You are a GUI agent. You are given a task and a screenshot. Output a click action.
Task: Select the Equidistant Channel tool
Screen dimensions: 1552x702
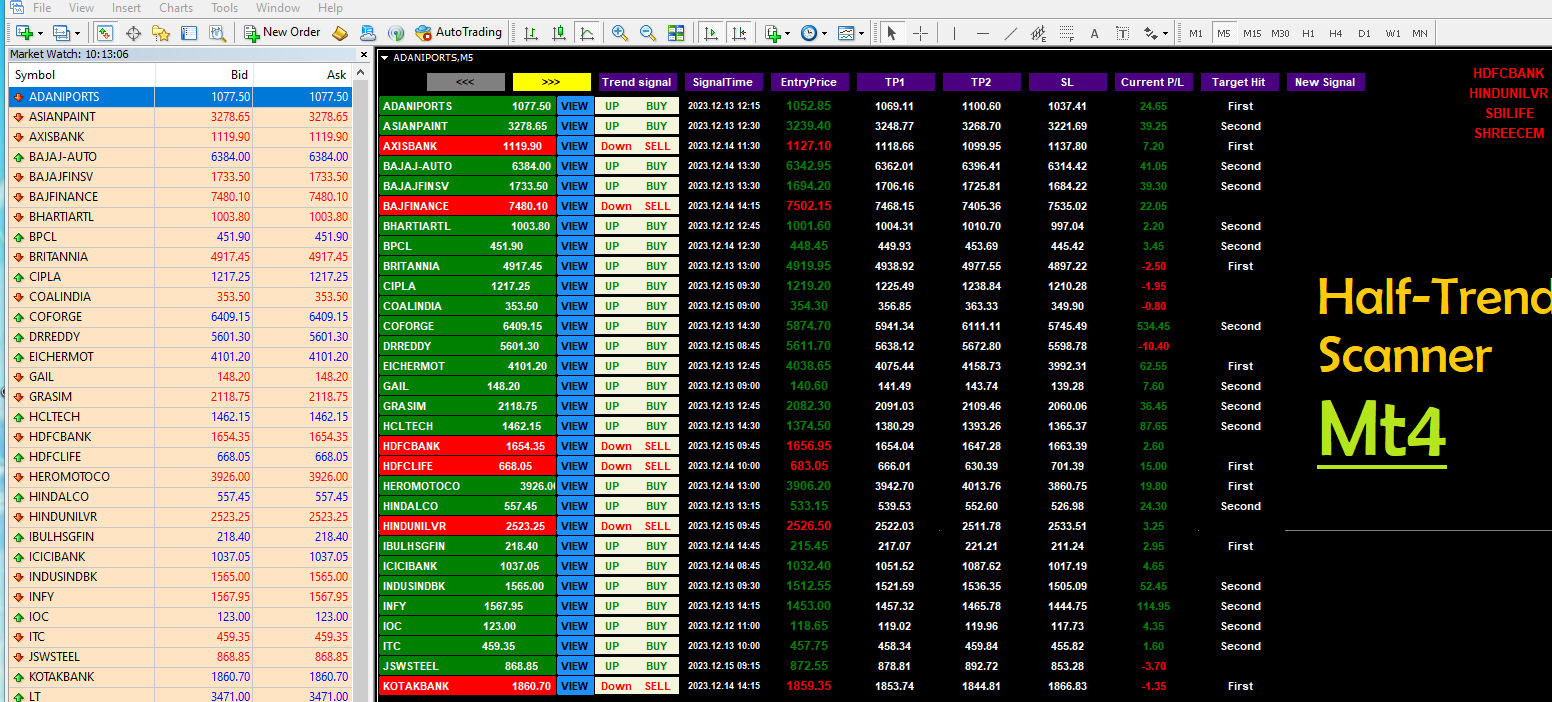click(x=1038, y=33)
